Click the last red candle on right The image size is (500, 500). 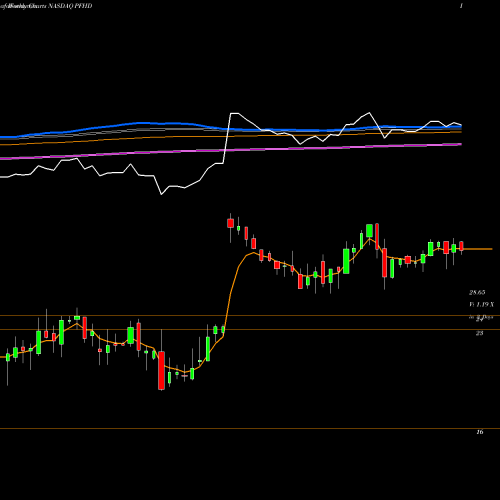pyautogui.click(x=461, y=246)
